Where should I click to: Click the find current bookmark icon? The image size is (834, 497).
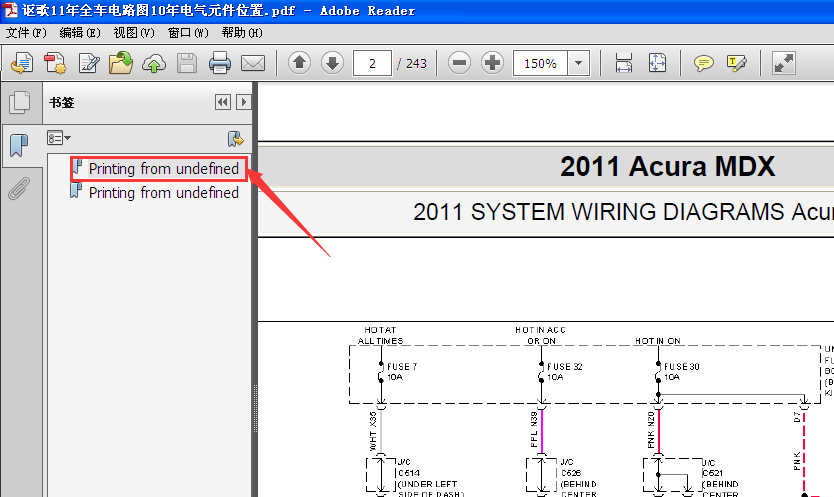tap(236, 139)
